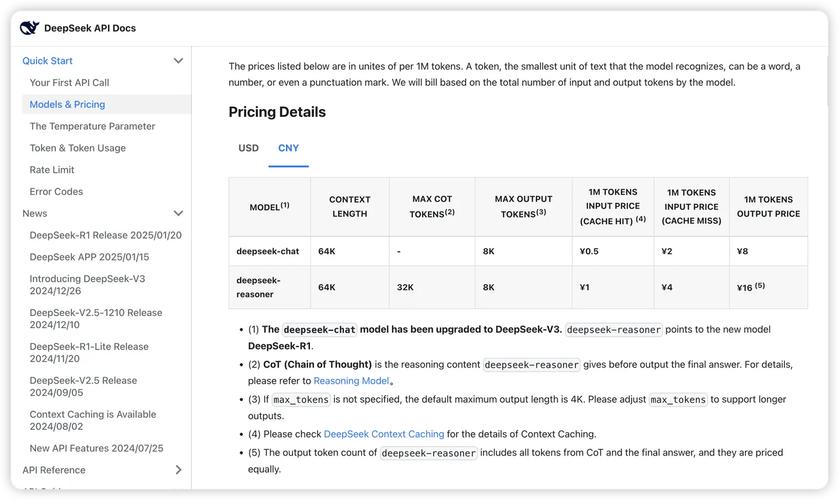Click the deepseek-chat model cell
839x500 pixels.
point(268,251)
